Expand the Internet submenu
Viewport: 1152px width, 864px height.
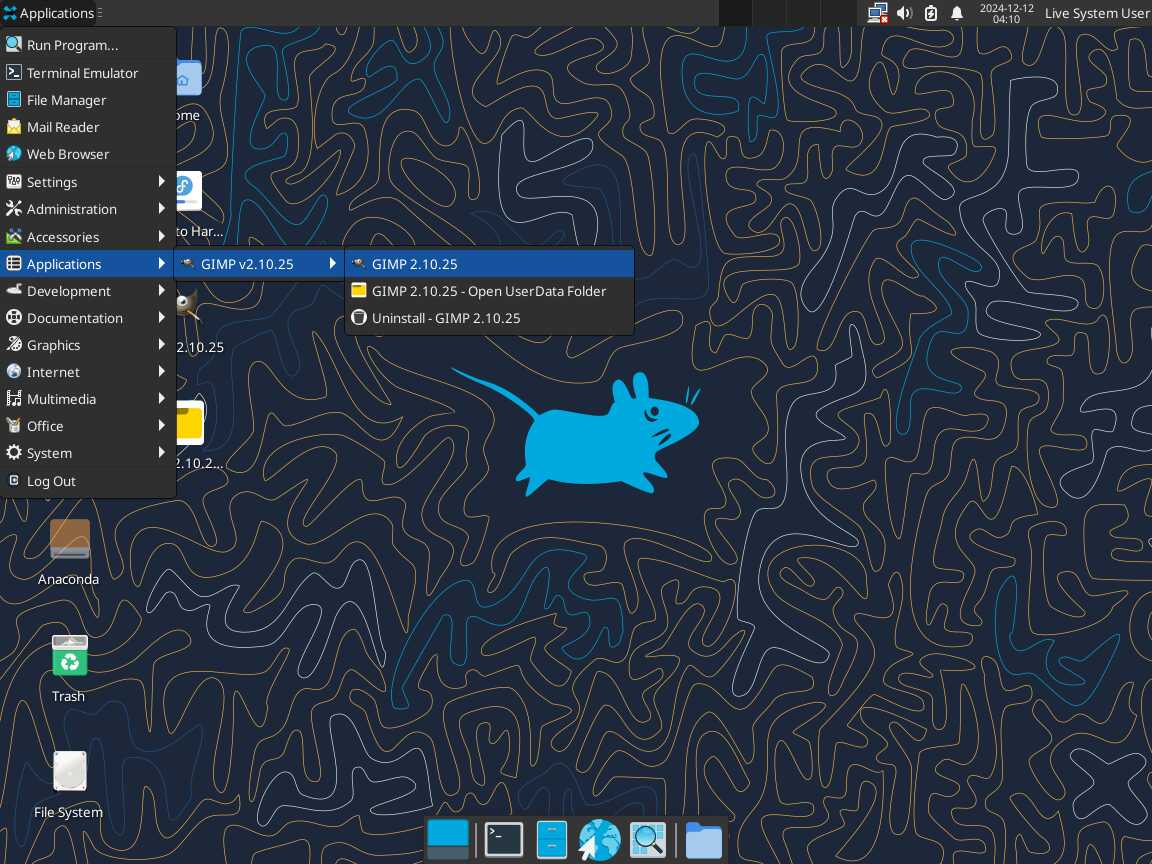click(x=88, y=372)
